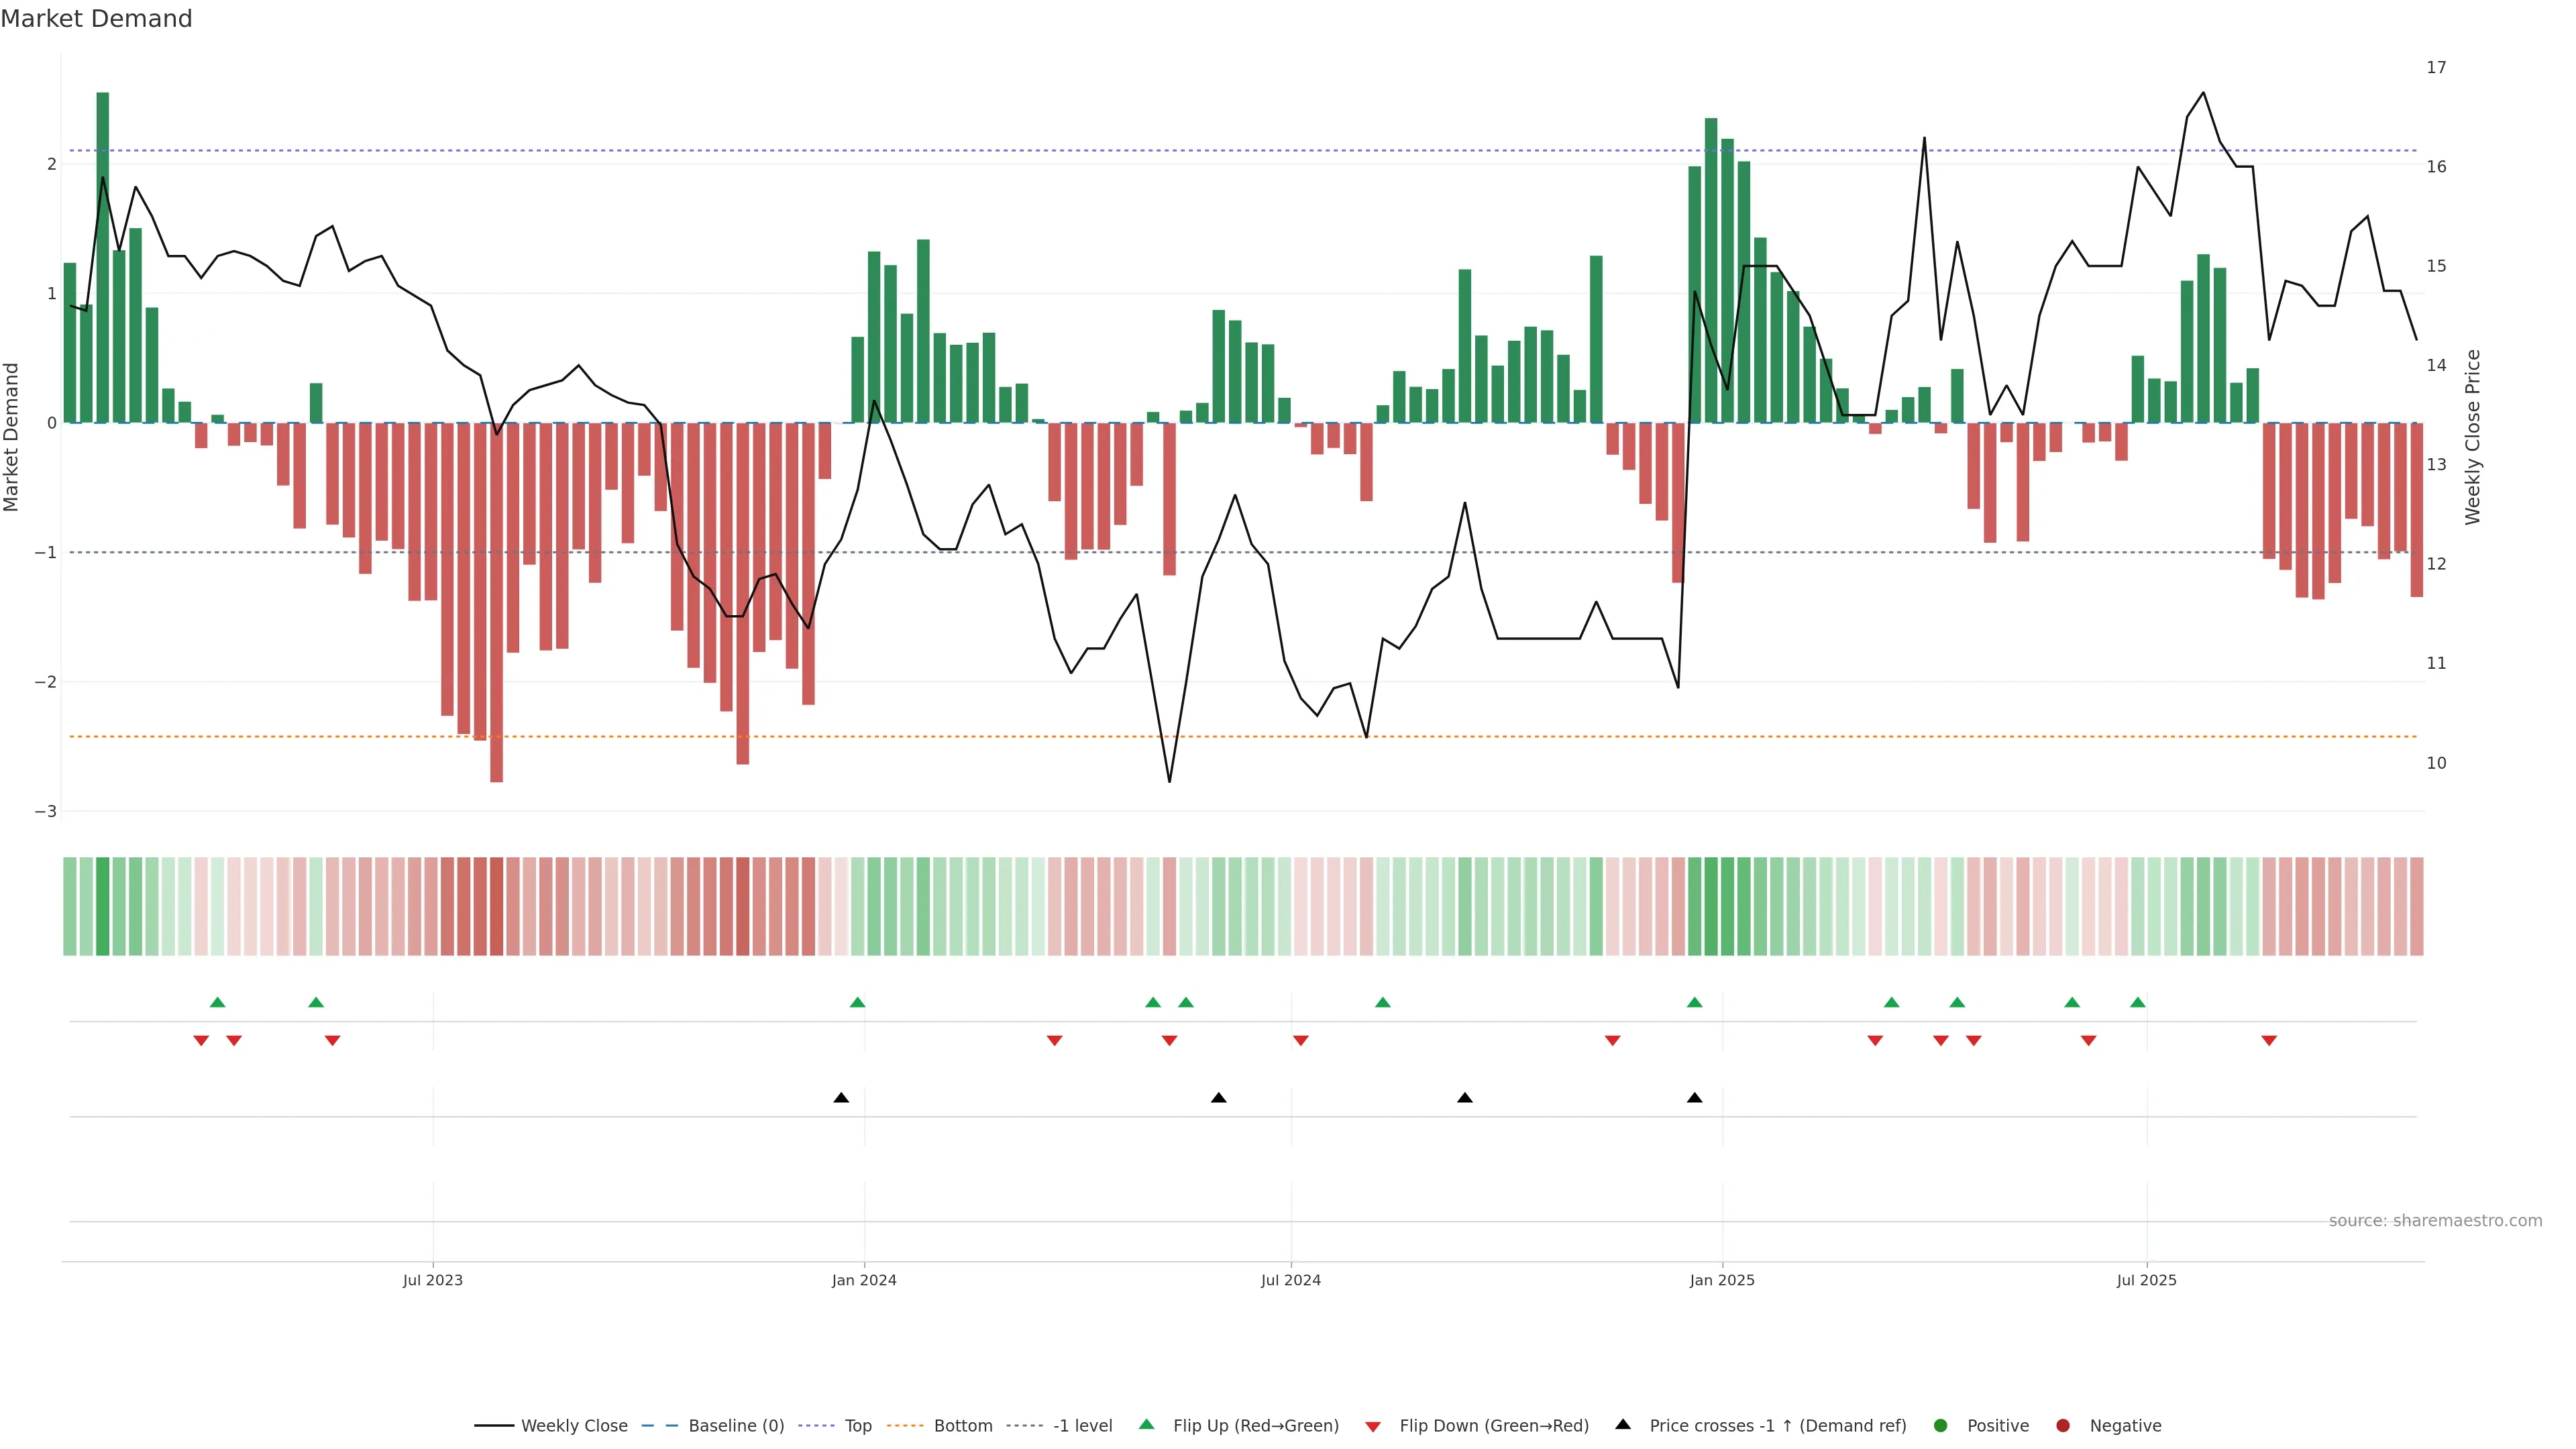Image resolution: width=2576 pixels, height=1449 pixels.
Task: Click the green flip-up marker near Jan 2024
Action: [857, 1002]
